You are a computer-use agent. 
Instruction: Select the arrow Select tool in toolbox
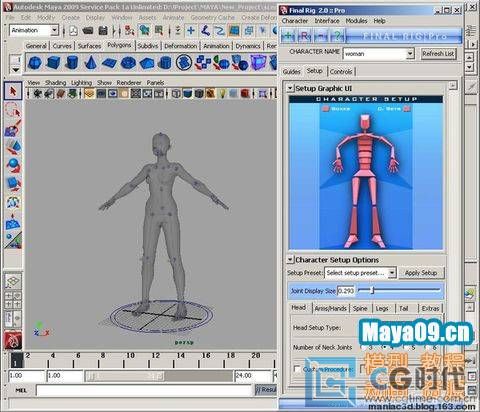click(13, 91)
